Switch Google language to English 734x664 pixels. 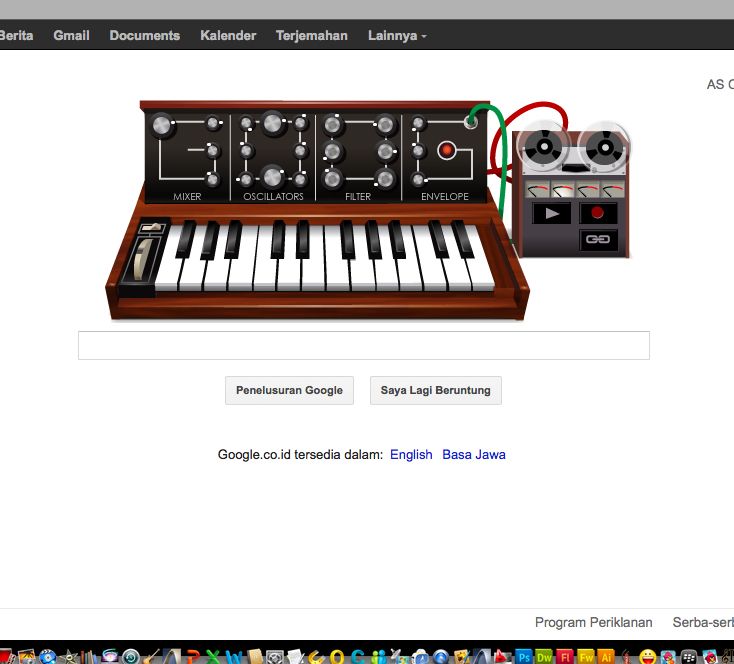pos(411,455)
